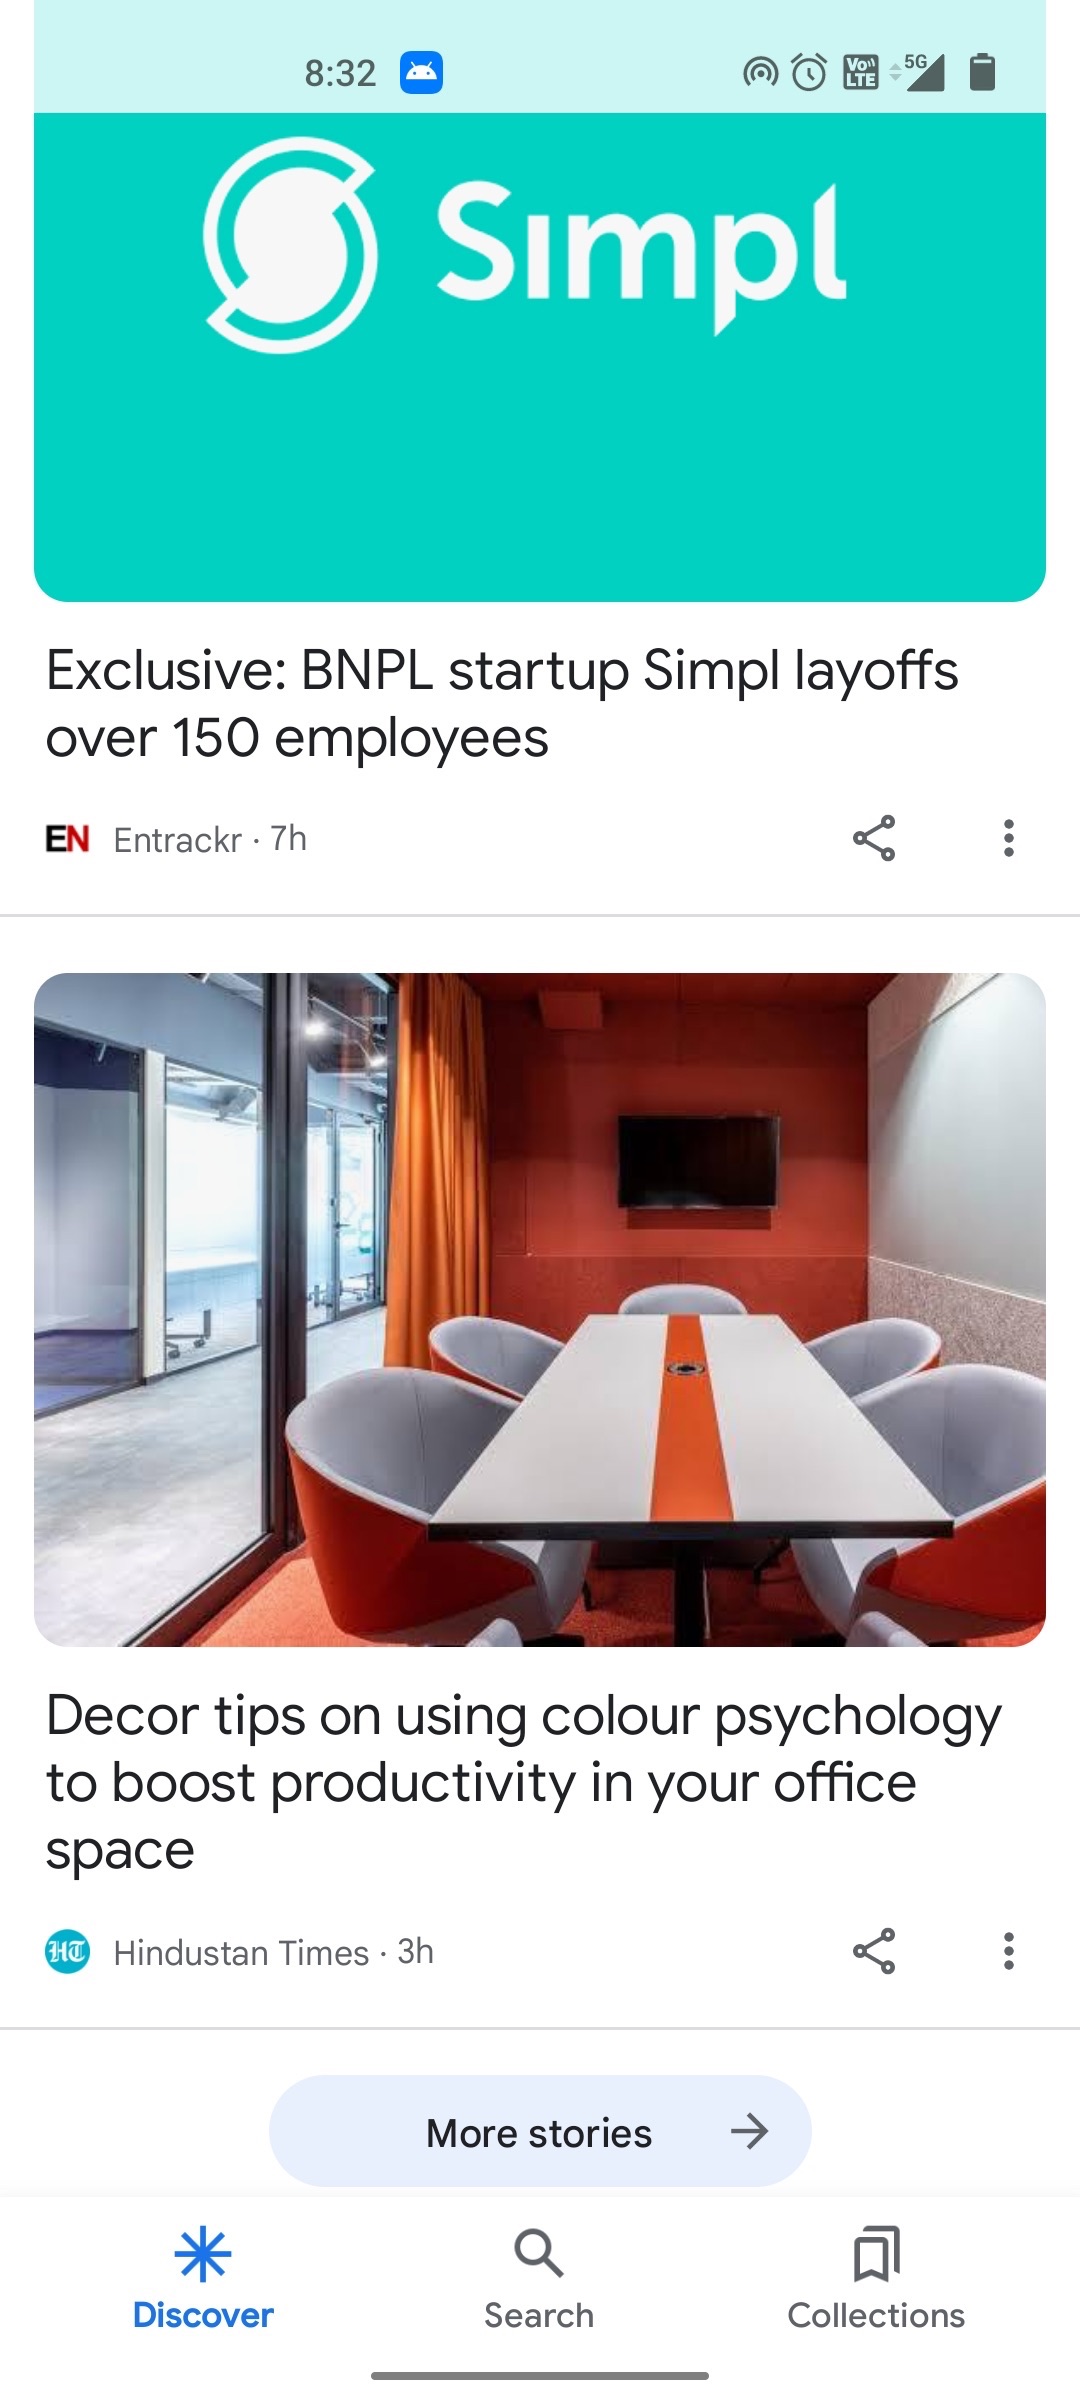The height and width of the screenshot is (2400, 1080).
Task: Tap the Entrackr EN logo
Action: tap(68, 839)
